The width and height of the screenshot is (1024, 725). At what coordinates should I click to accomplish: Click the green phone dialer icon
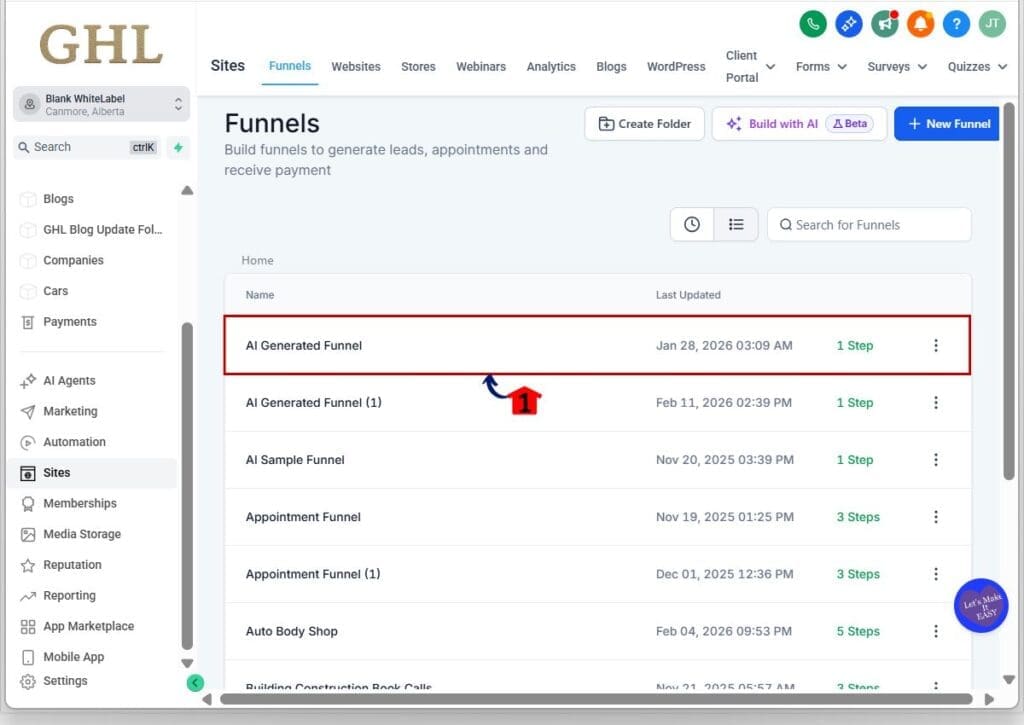point(813,23)
